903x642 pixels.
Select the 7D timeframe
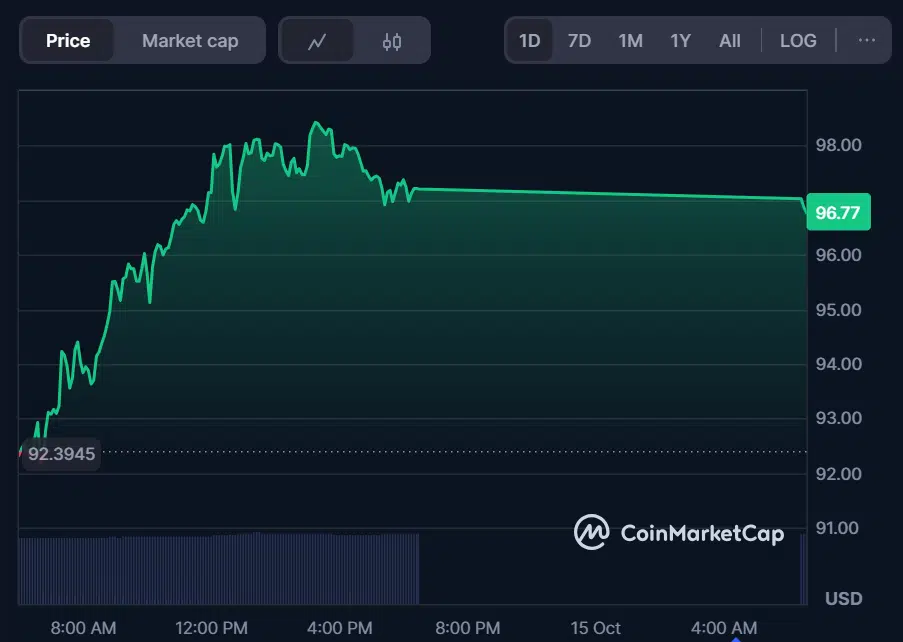(x=579, y=40)
